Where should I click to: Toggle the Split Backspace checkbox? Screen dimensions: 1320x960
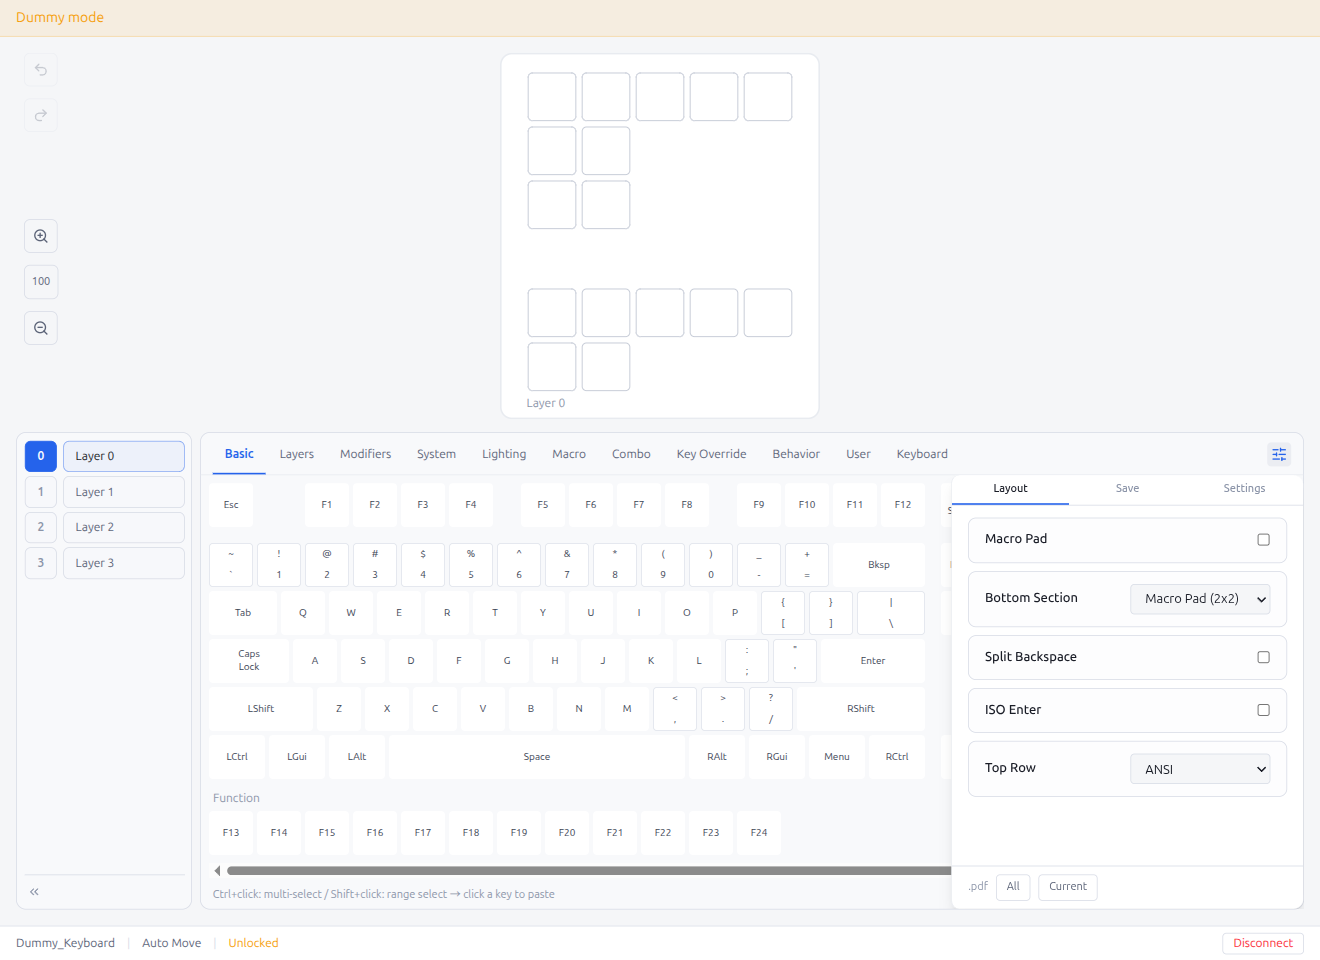click(1263, 657)
